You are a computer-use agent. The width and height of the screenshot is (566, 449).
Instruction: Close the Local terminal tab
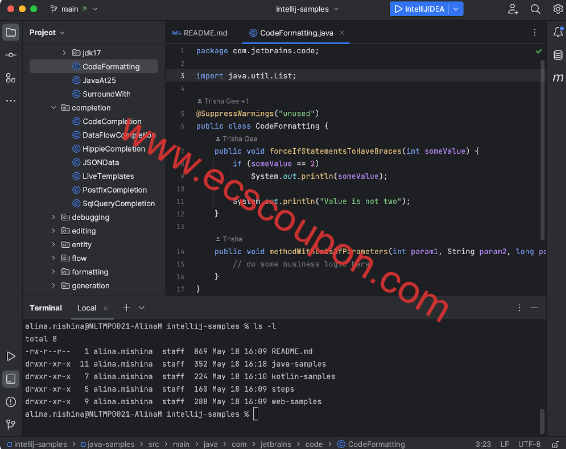coord(105,308)
